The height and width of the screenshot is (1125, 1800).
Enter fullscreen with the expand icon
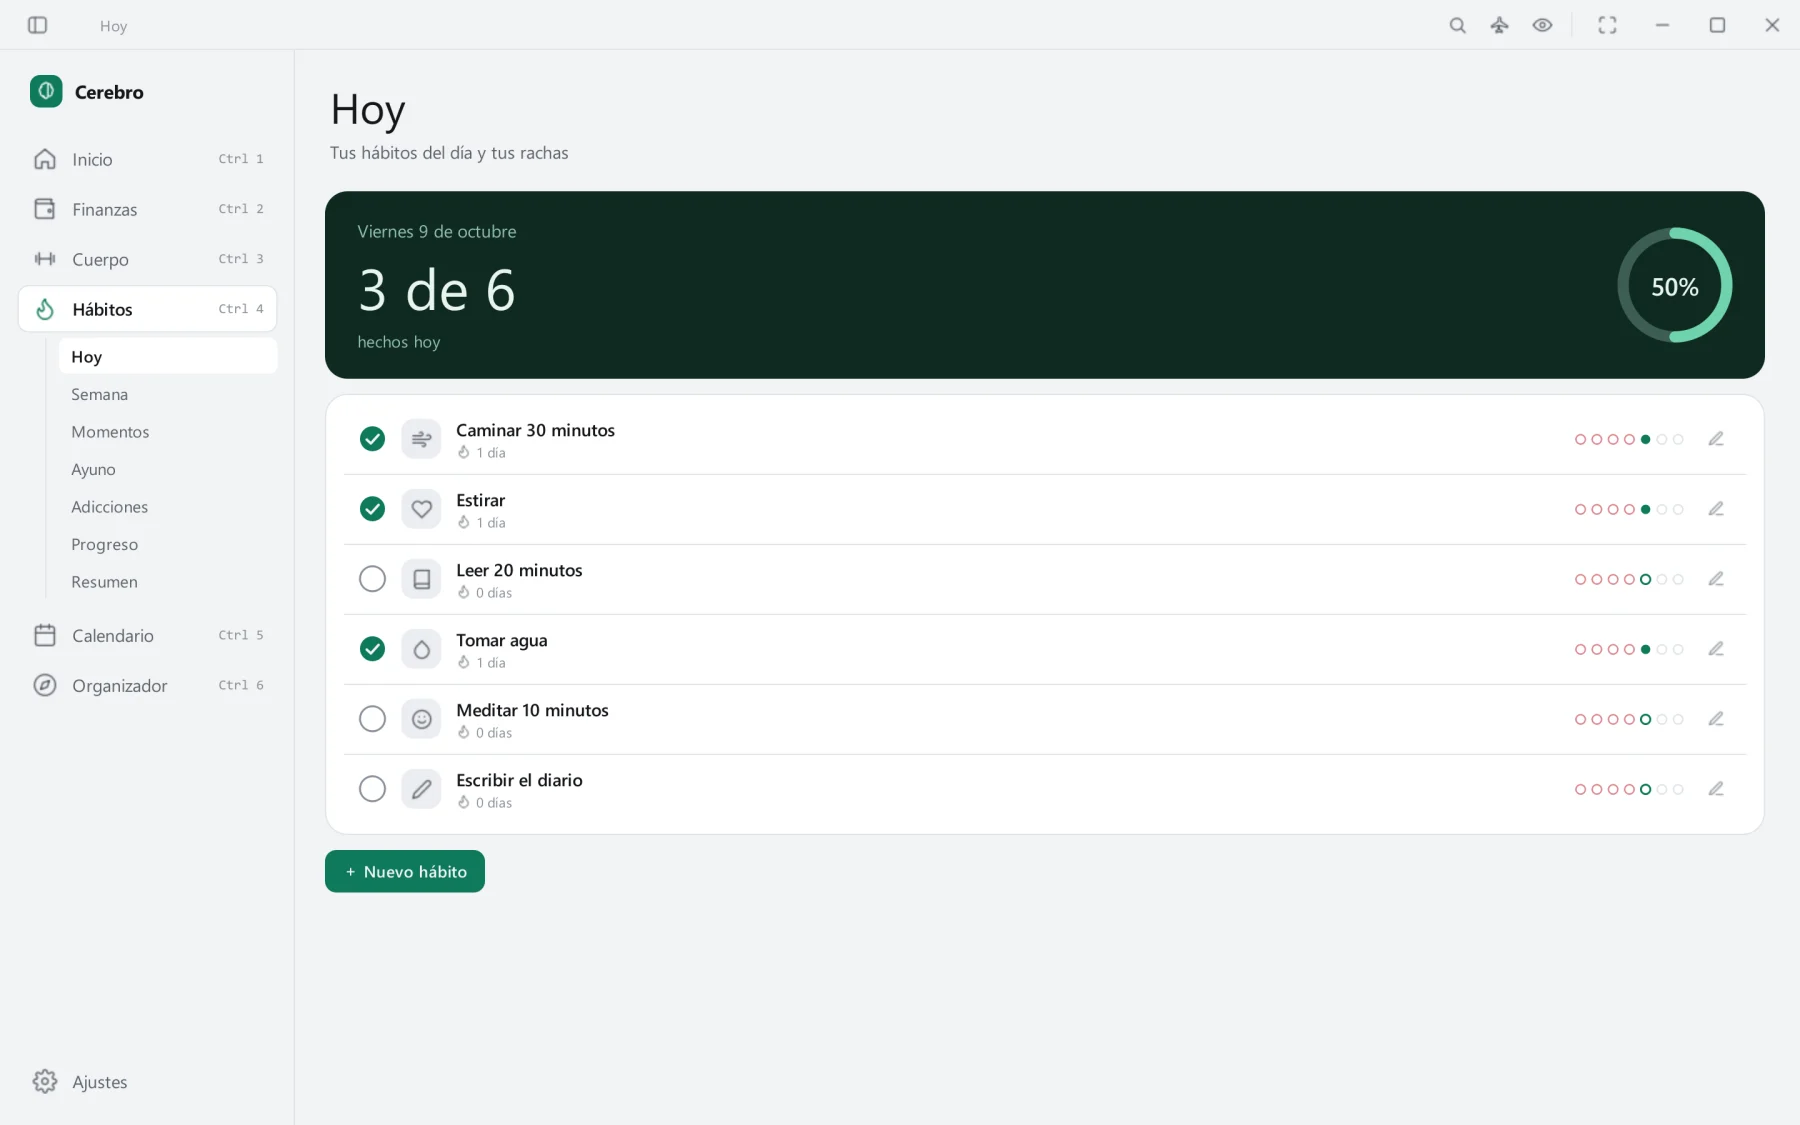[x=1607, y=25]
